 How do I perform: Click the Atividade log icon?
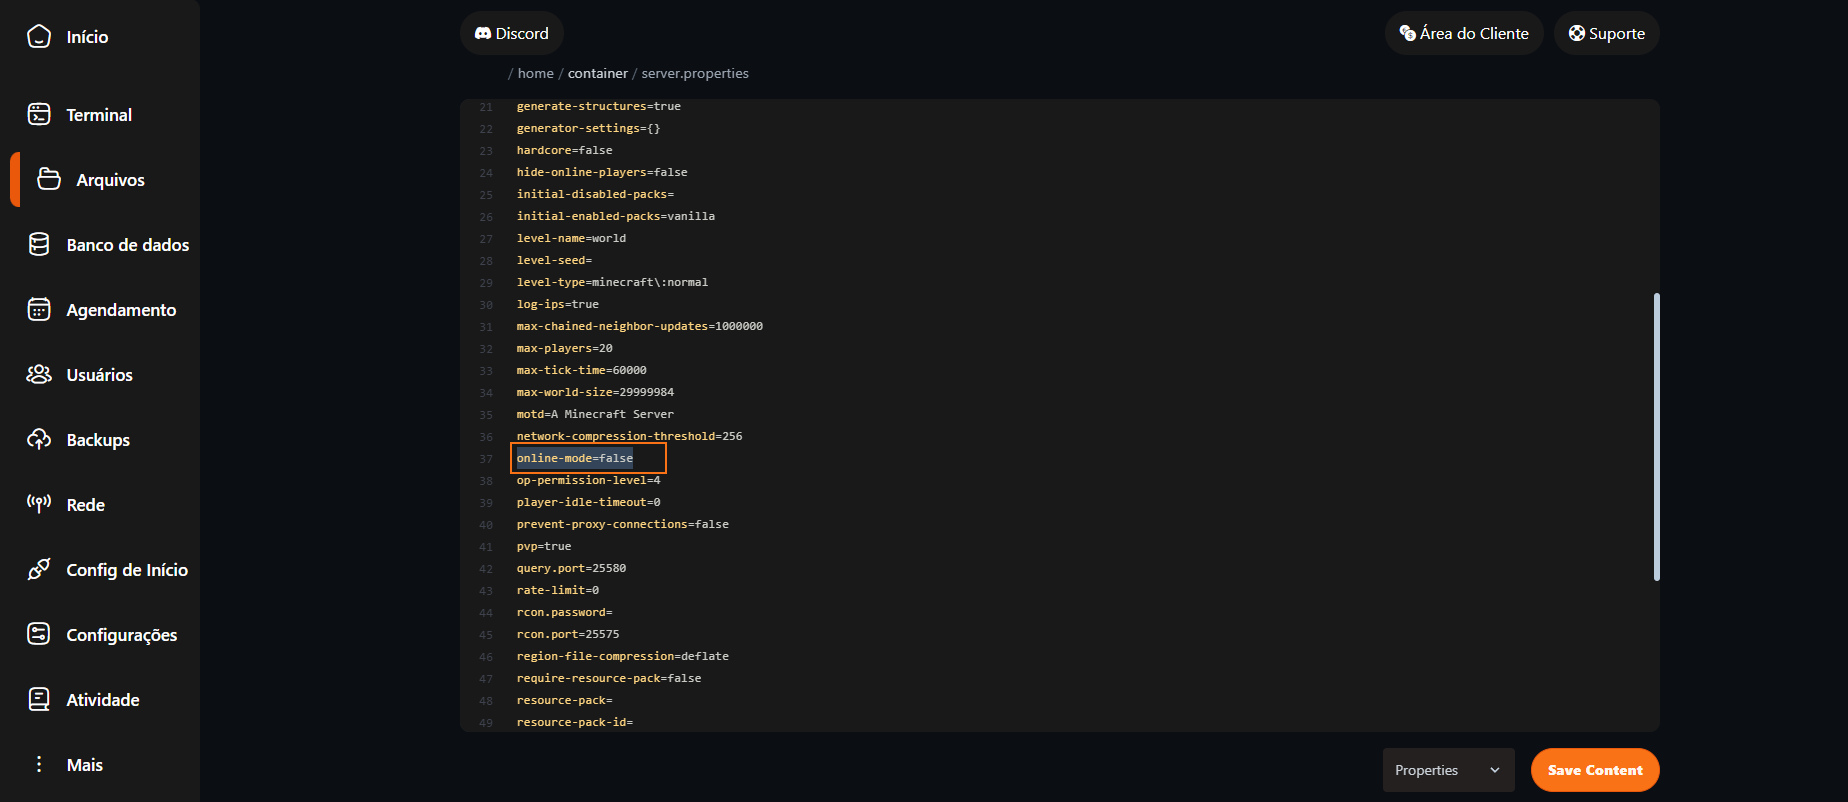[39, 699]
